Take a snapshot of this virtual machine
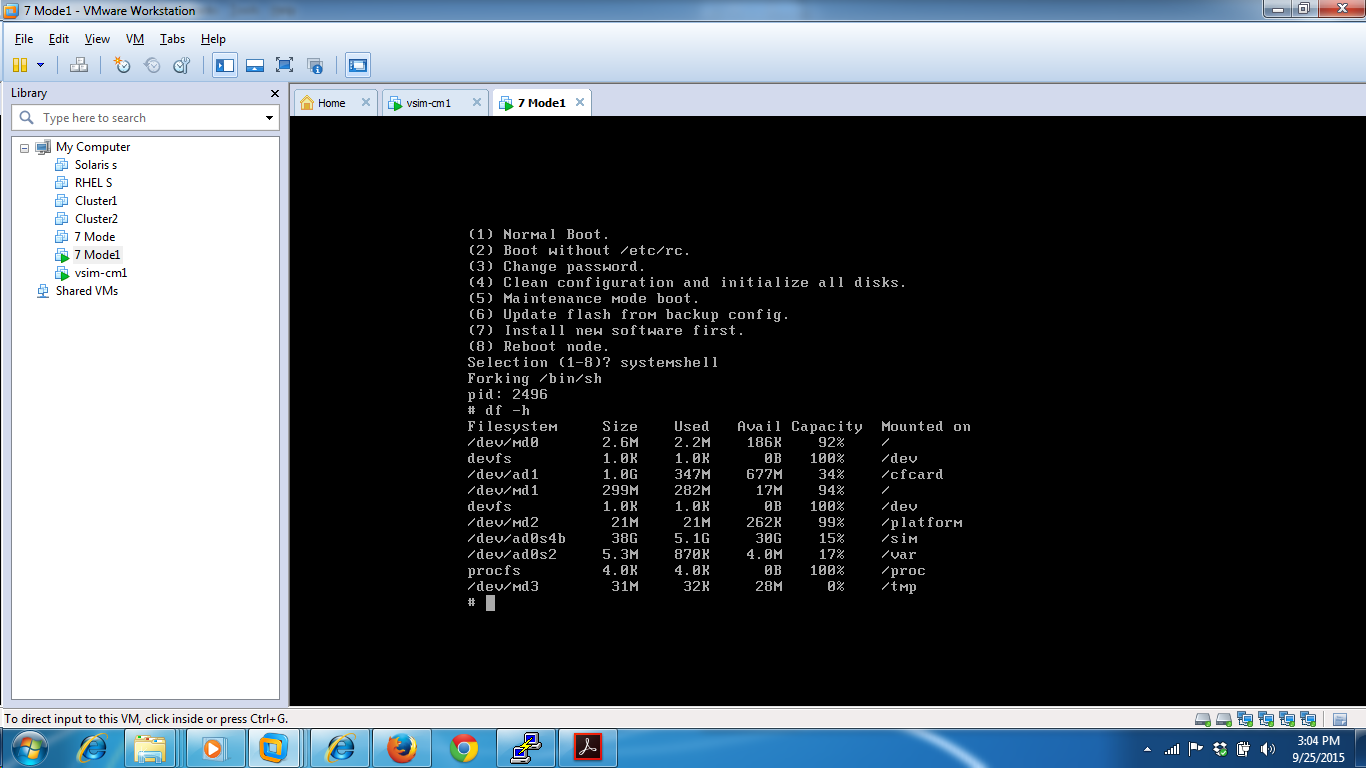Image resolution: width=1366 pixels, height=768 pixels. (x=122, y=65)
